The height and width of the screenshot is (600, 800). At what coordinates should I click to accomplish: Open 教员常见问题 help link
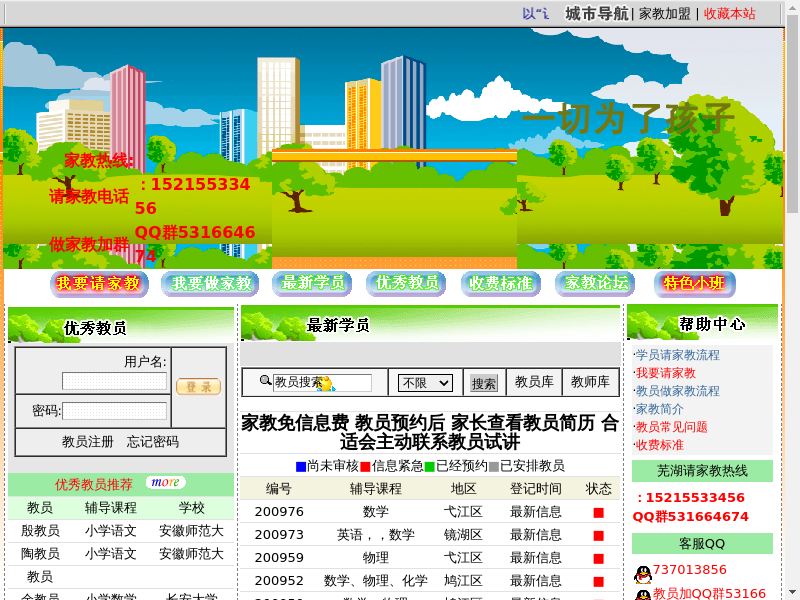[671, 427]
